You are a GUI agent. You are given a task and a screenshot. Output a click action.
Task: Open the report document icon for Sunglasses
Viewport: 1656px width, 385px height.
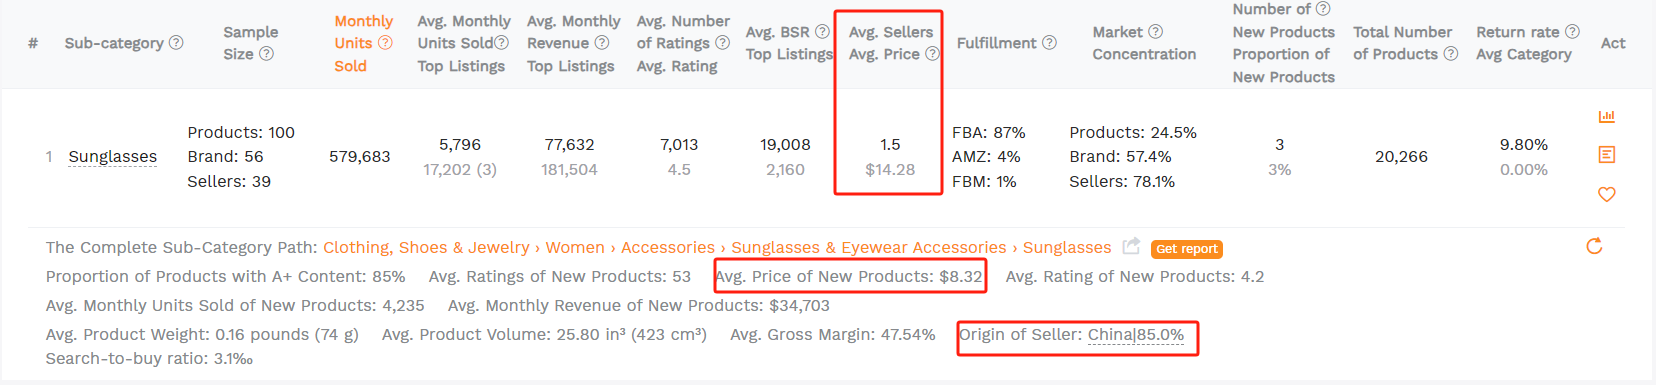[1606, 155]
